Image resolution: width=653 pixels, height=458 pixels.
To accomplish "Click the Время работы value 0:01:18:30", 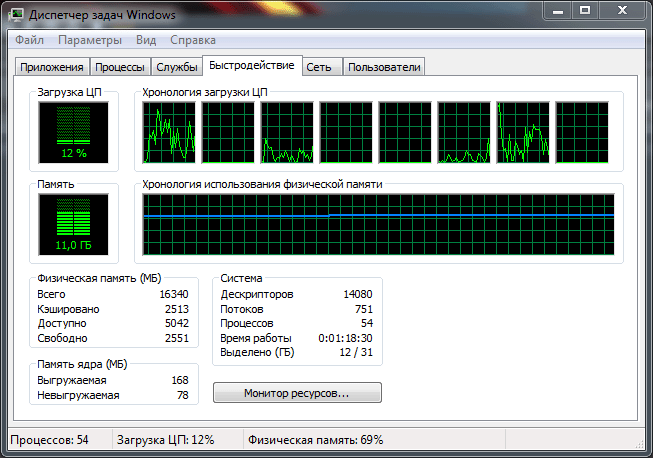I will [x=345, y=338].
